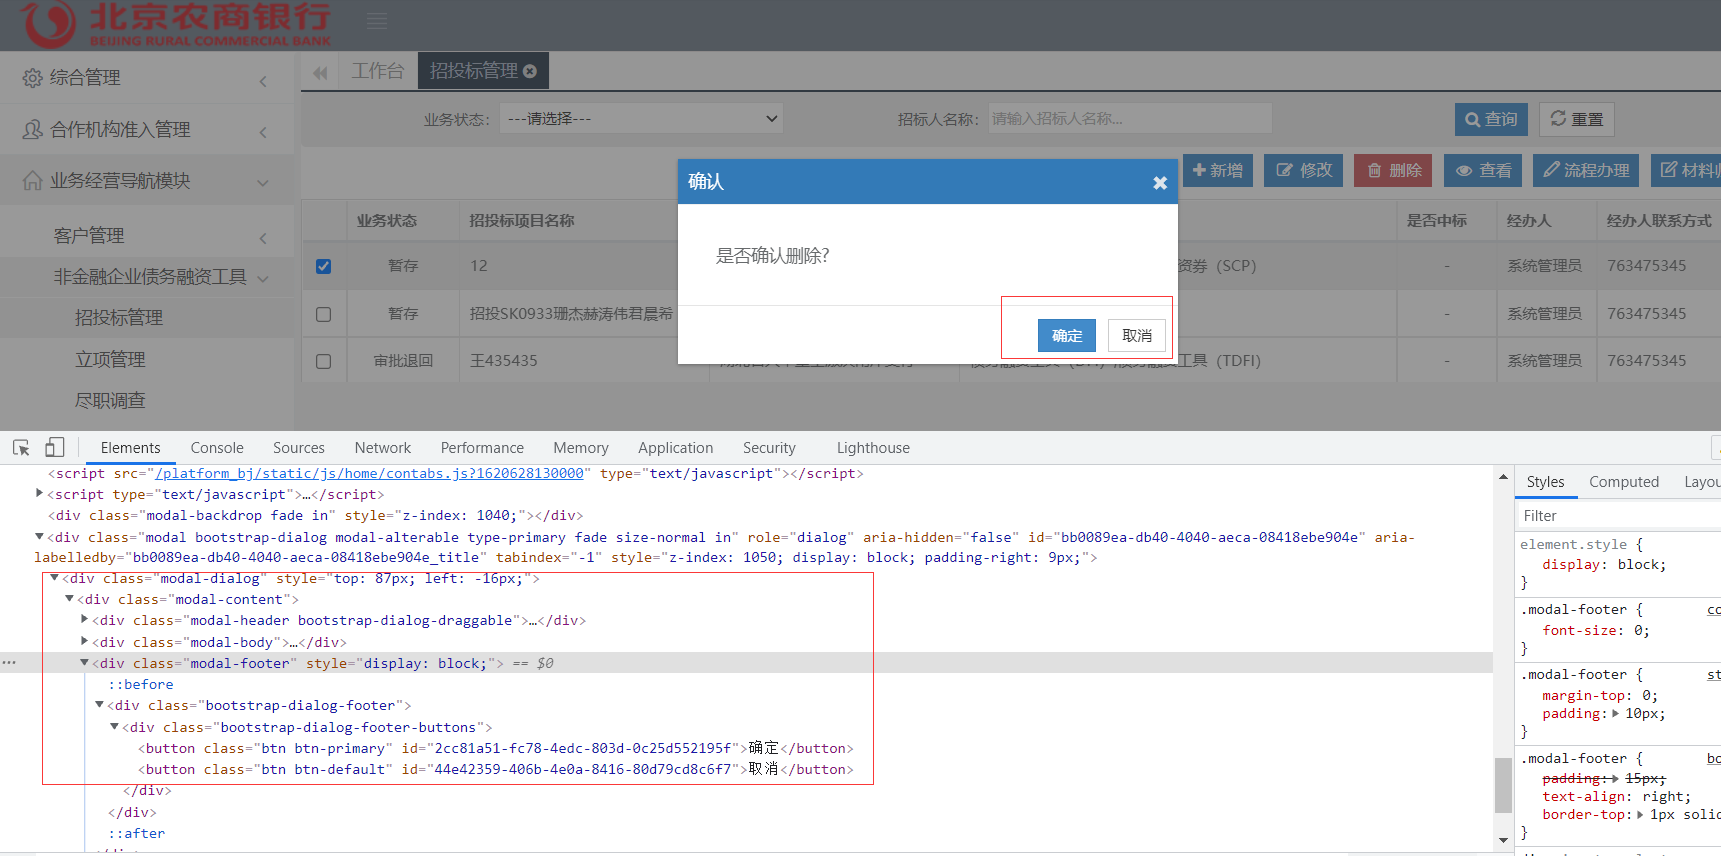
Task: Switch to DevTools Lighthouse tab
Action: pyautogui.click(x=873, y=448)
